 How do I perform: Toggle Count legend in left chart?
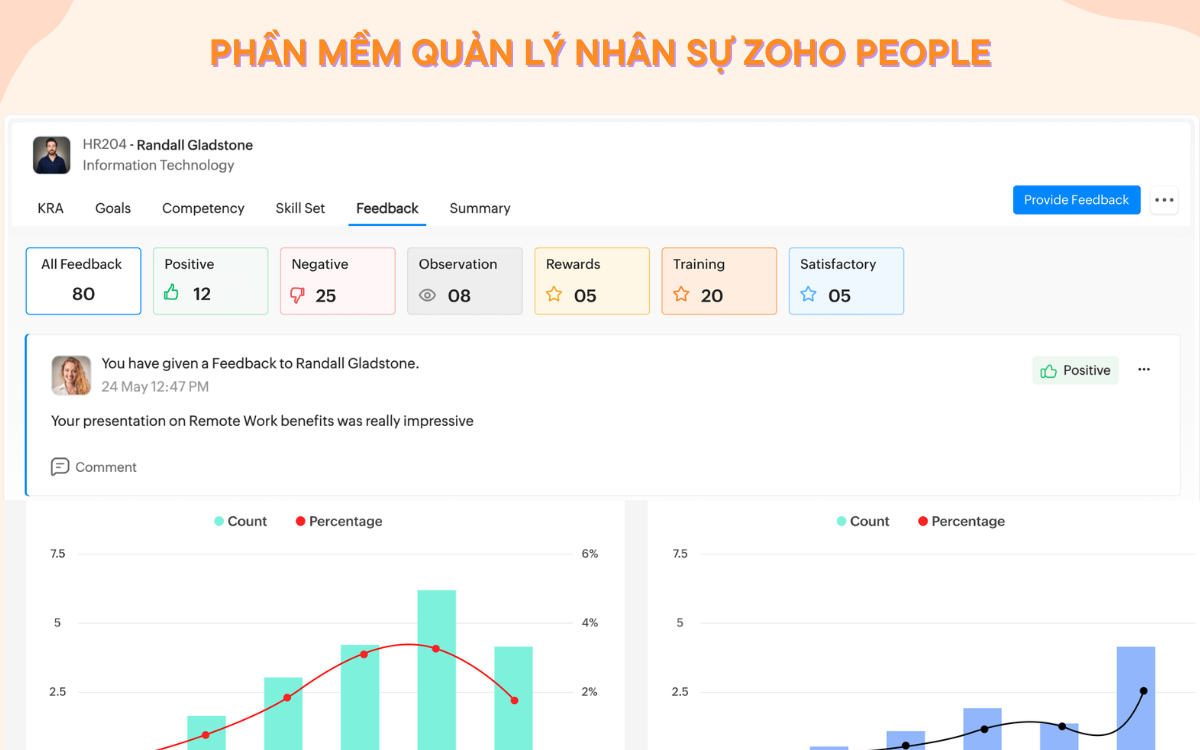240,521
